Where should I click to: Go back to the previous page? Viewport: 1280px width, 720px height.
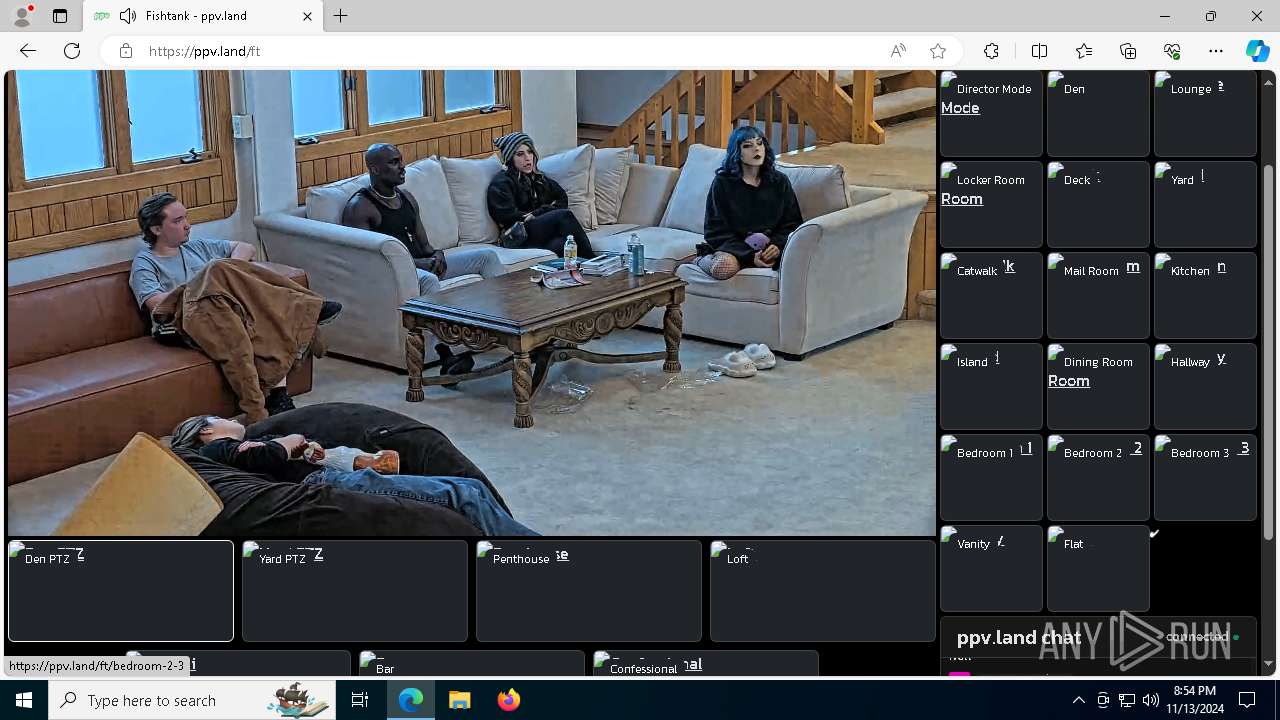[x=28, y=51]
